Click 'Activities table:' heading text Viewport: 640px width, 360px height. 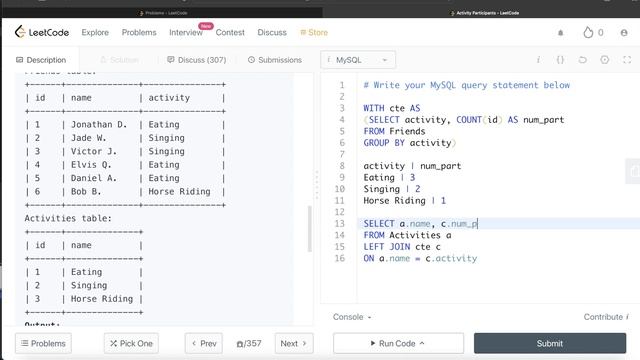click(x=68, y=218)
